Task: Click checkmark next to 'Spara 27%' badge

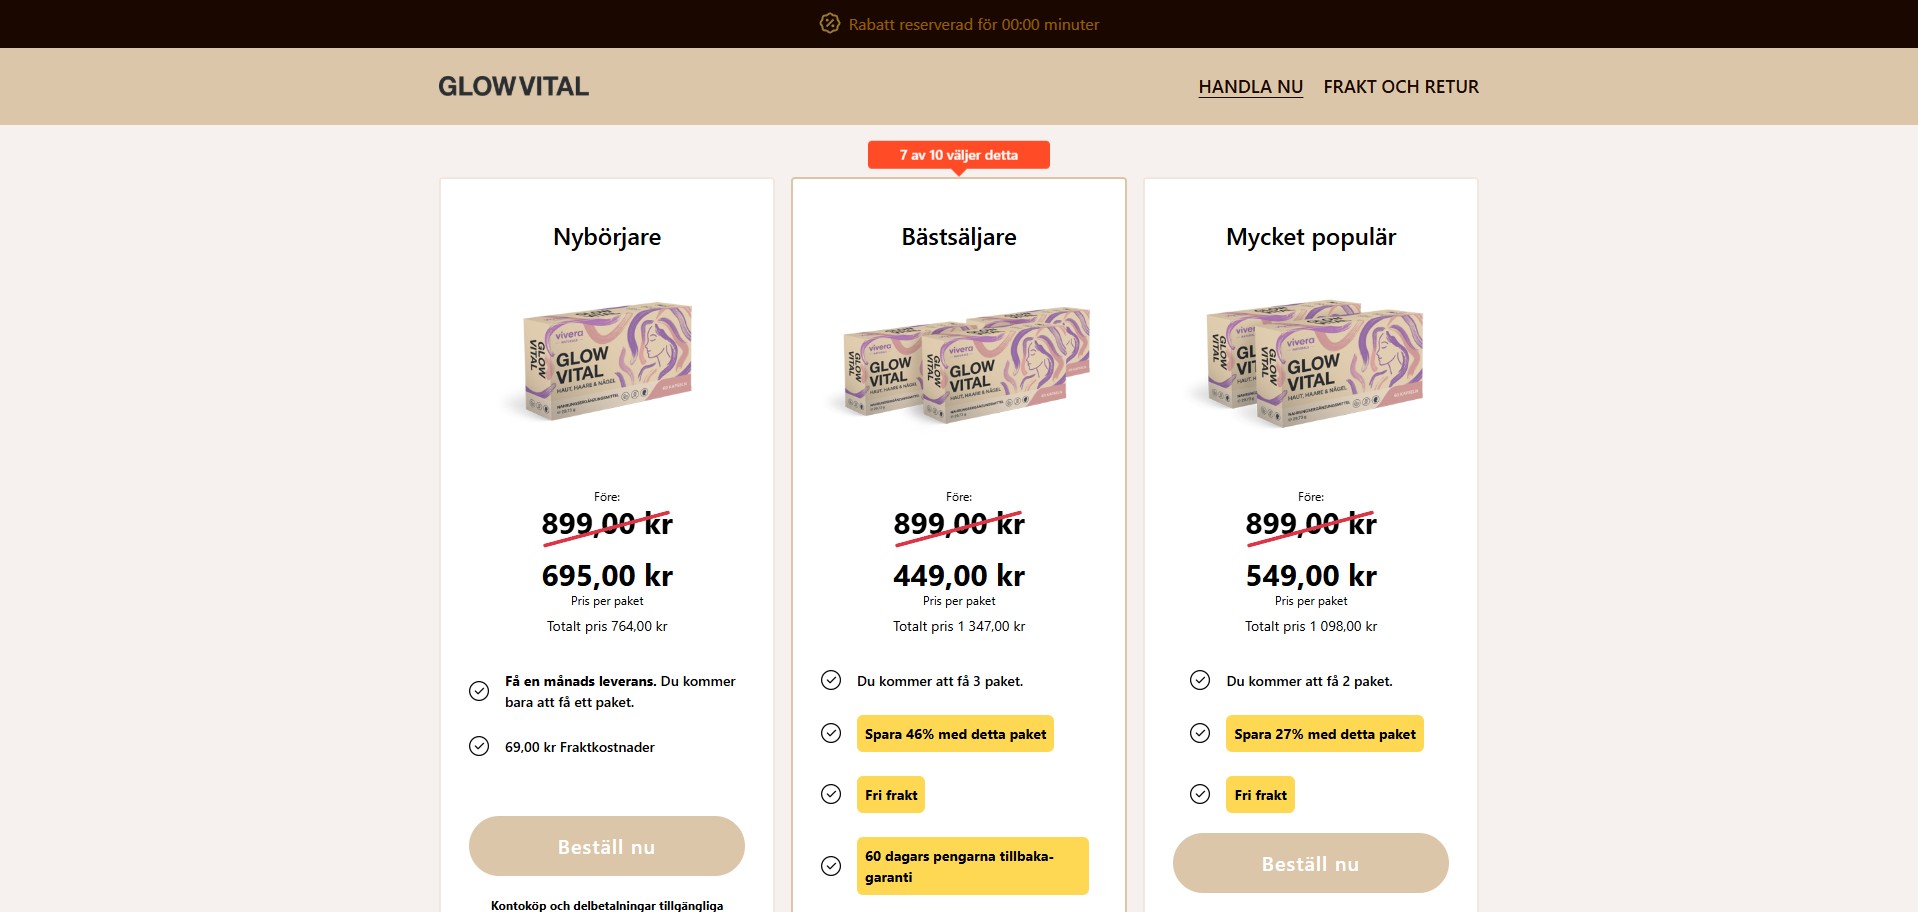Action: (x=1200, y=733)
